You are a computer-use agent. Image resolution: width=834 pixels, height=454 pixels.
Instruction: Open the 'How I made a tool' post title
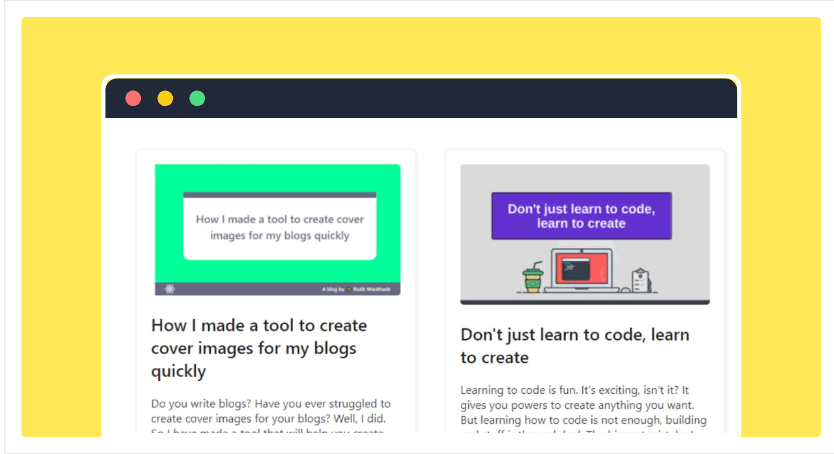pyautogui.click(x=259, y=348)
